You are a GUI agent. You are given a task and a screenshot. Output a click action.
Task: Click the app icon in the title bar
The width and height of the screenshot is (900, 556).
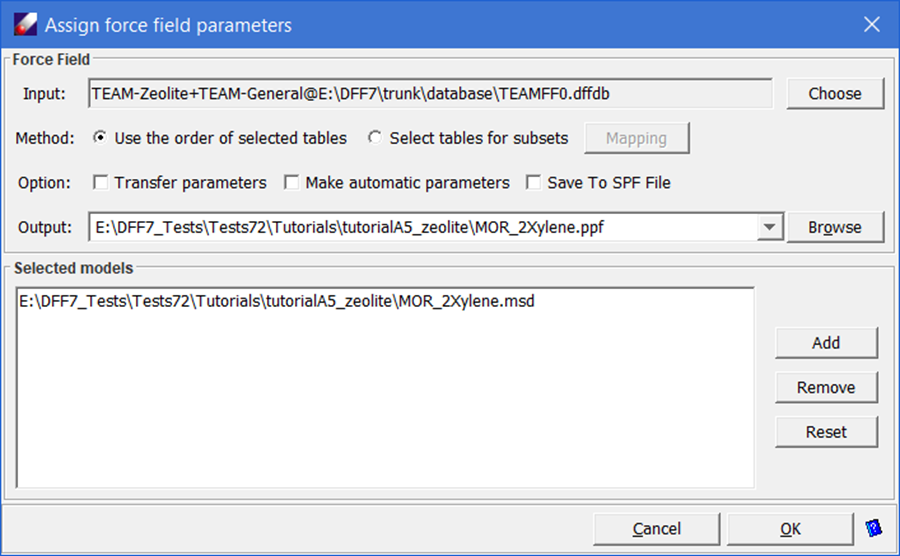(25, 25)
